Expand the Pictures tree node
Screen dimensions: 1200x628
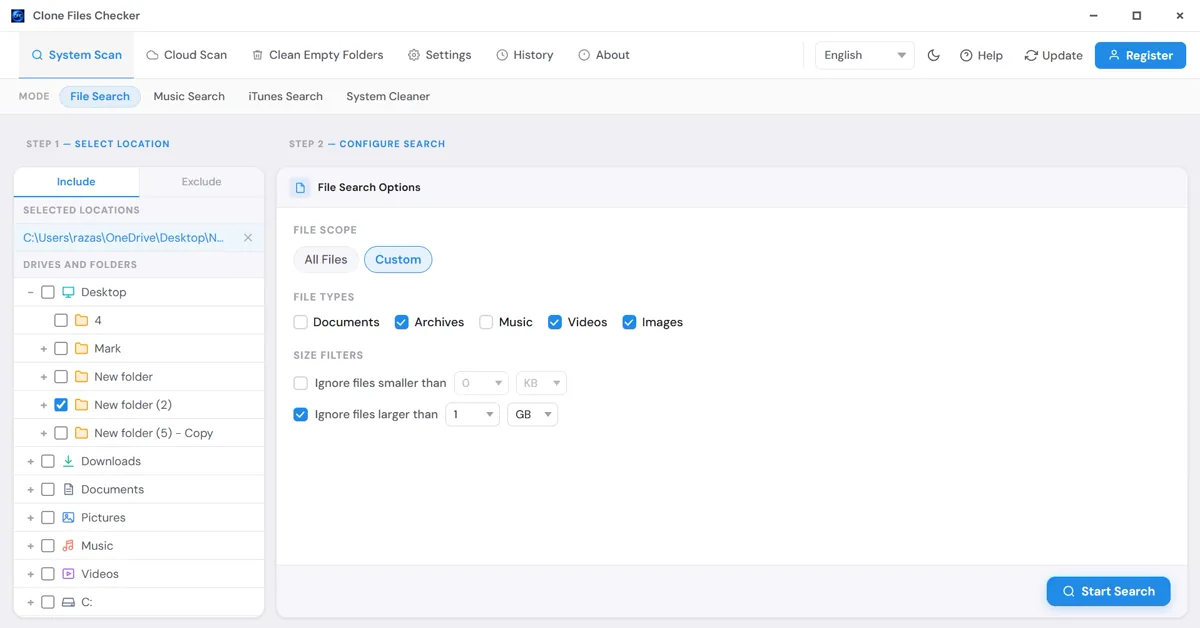pos(31,518)
